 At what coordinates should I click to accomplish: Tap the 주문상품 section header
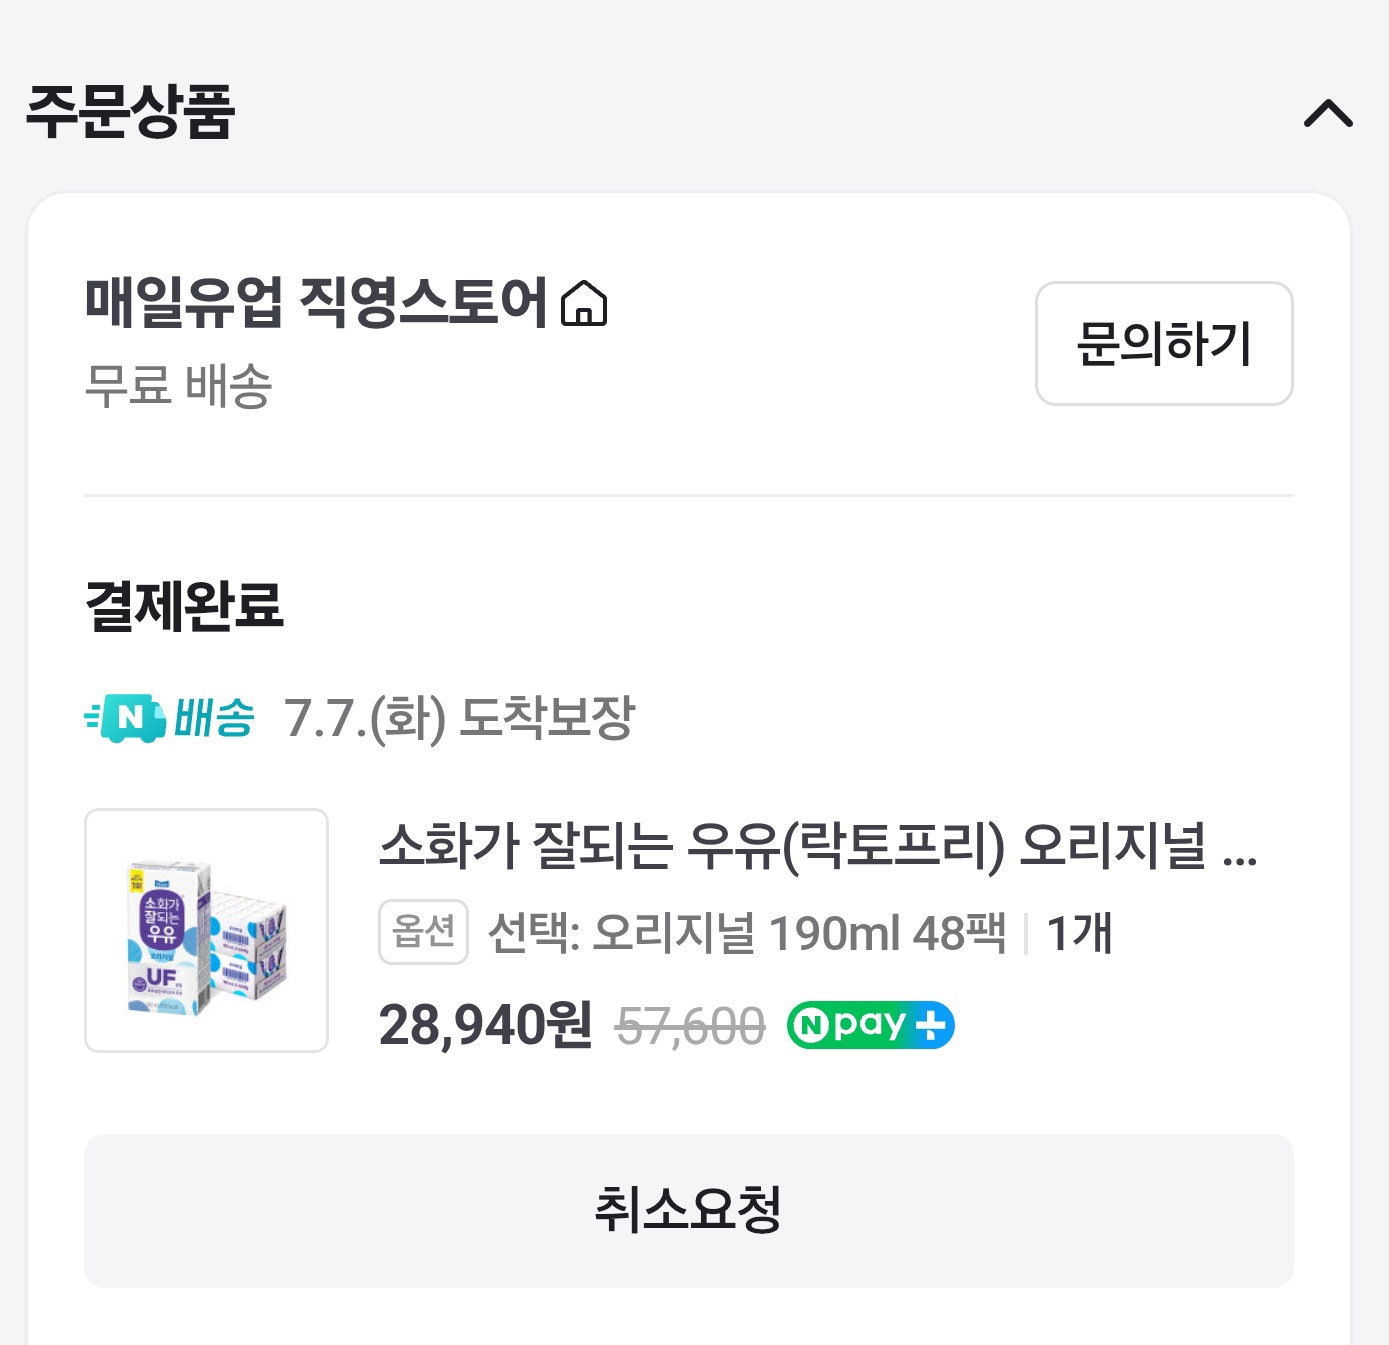130,110
